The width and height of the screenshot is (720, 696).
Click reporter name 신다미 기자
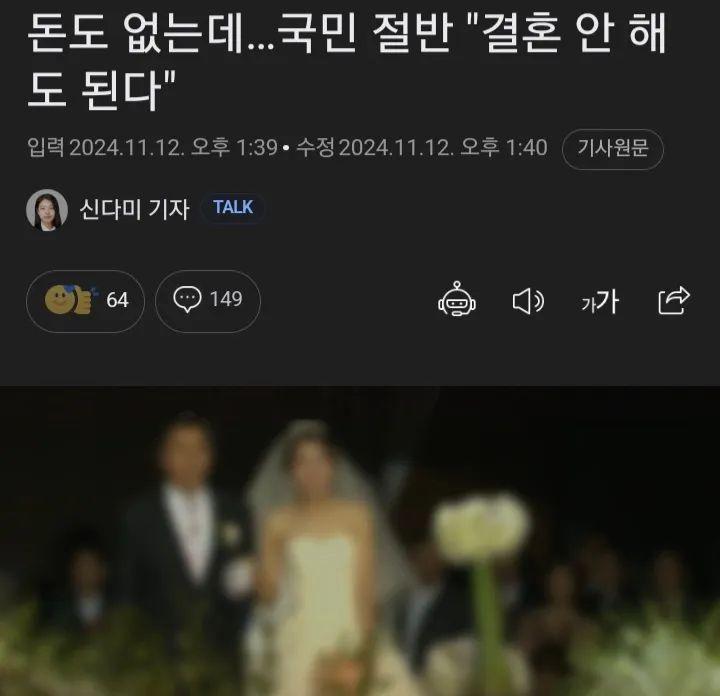[x=135, y=209]
